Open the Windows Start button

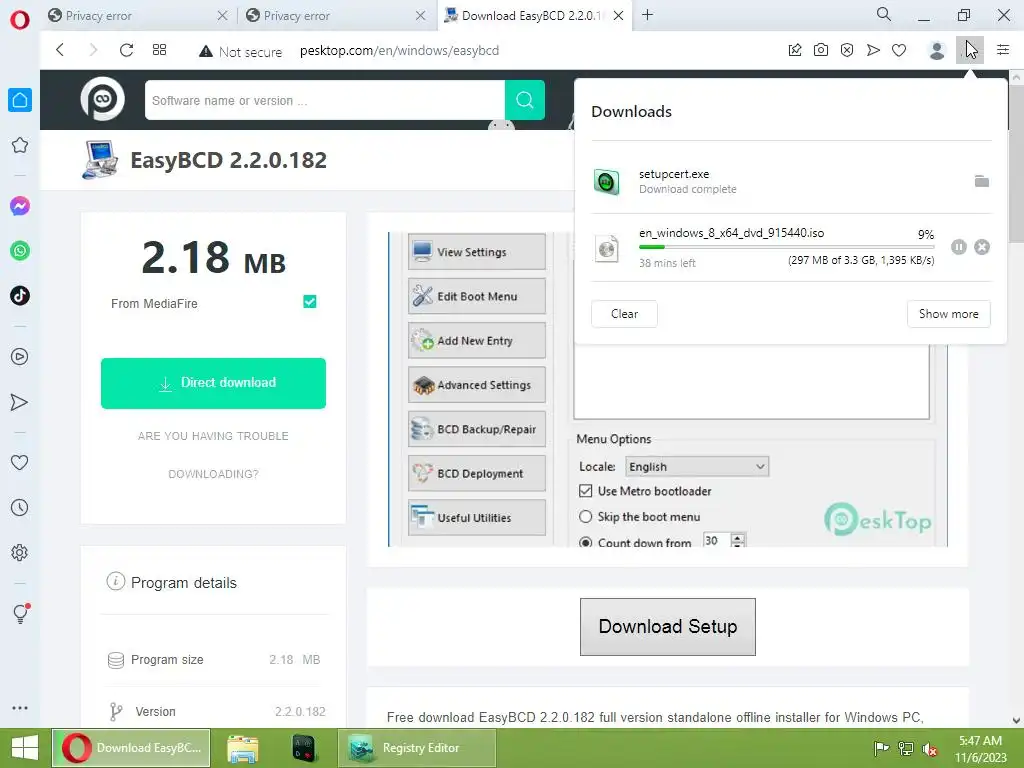tap(25, 748)
